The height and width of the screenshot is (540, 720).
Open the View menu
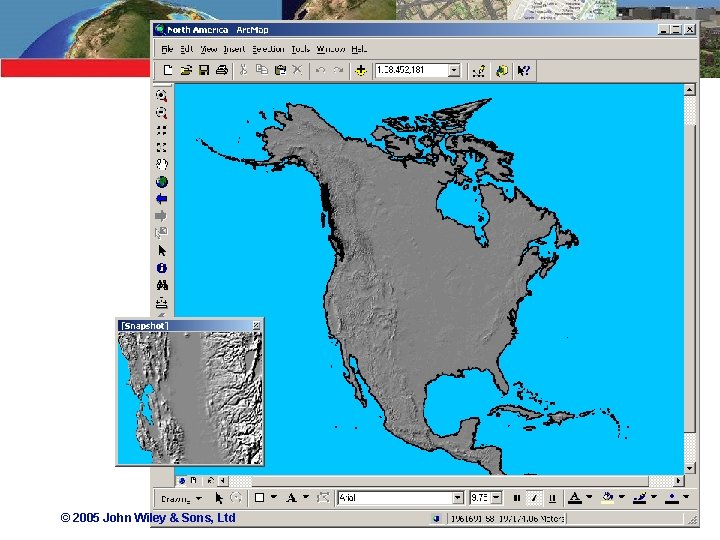pyautogui.click(x=208, y=49)
